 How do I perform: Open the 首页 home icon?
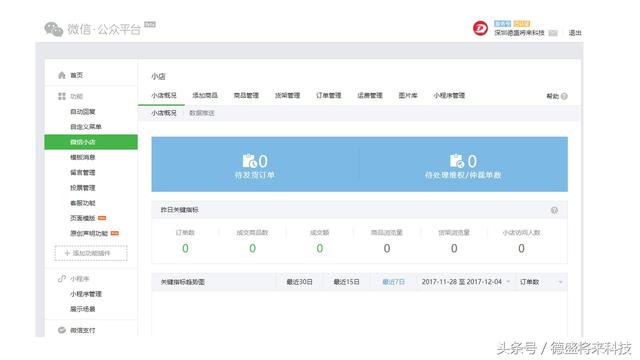(62, 75)
